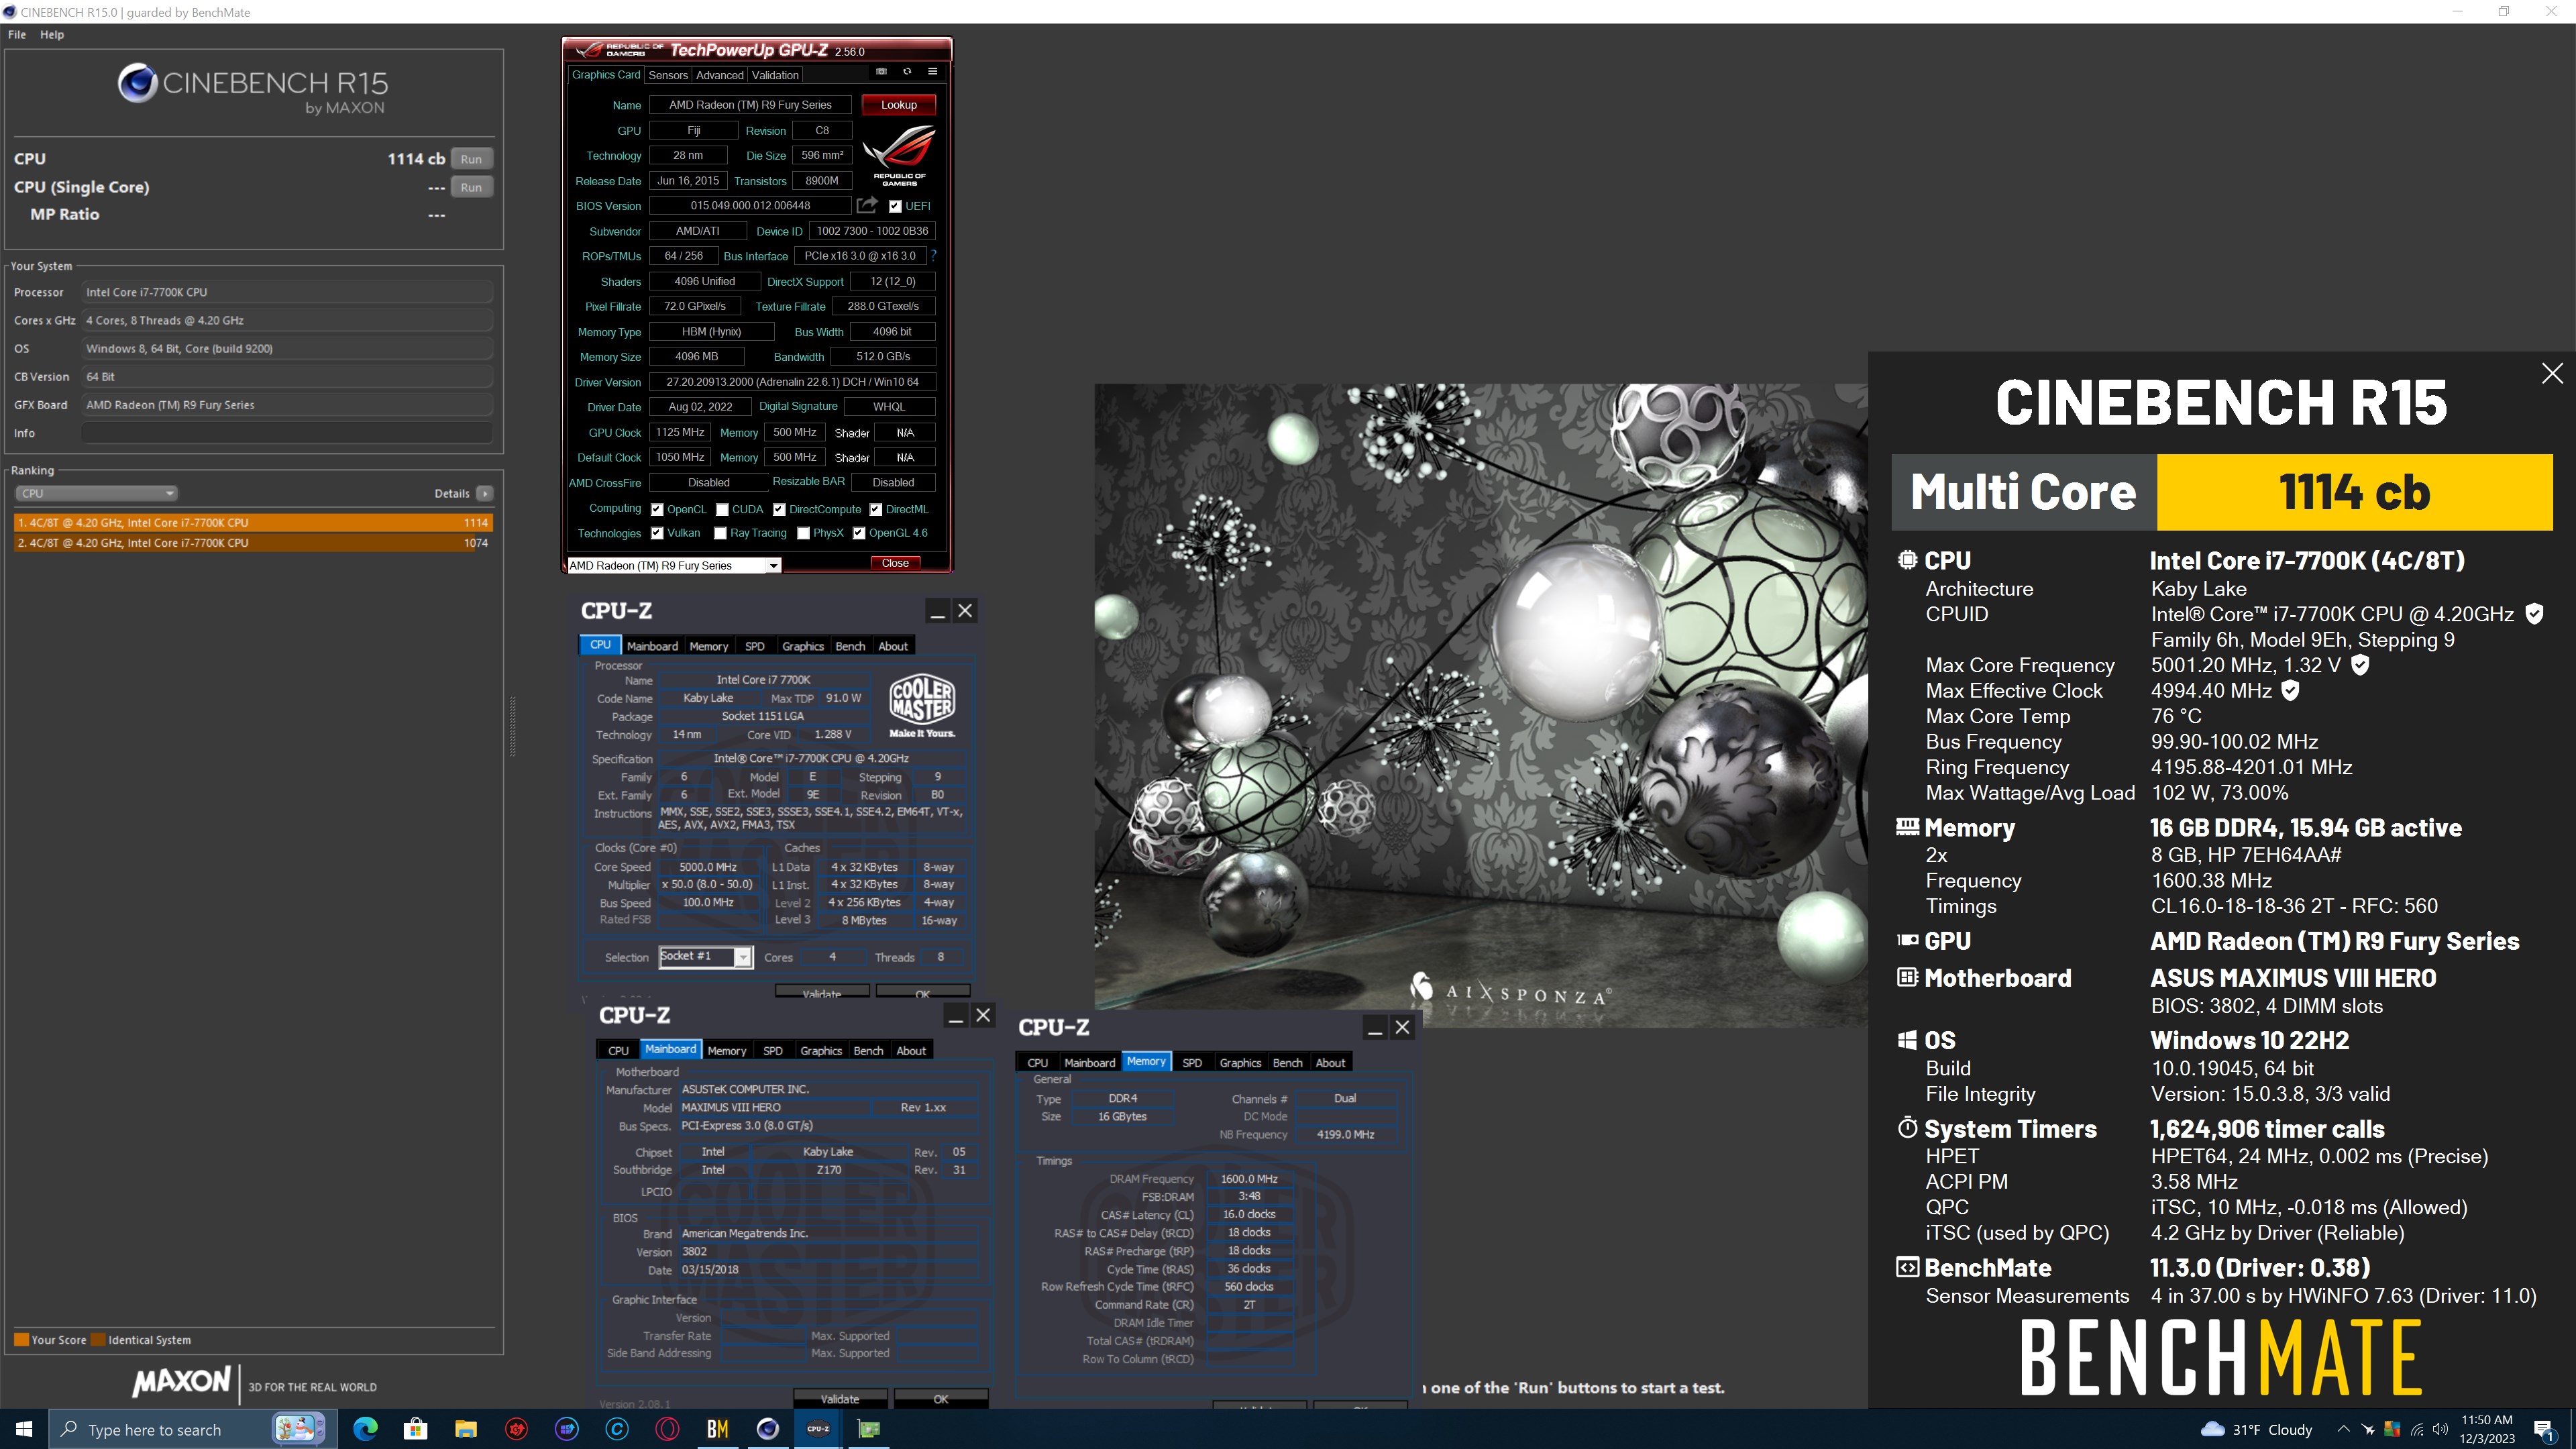Screen dimensions: 2576x1449
Task: Close the BenchMate result overlay with X
Action: coord(2552,373)
